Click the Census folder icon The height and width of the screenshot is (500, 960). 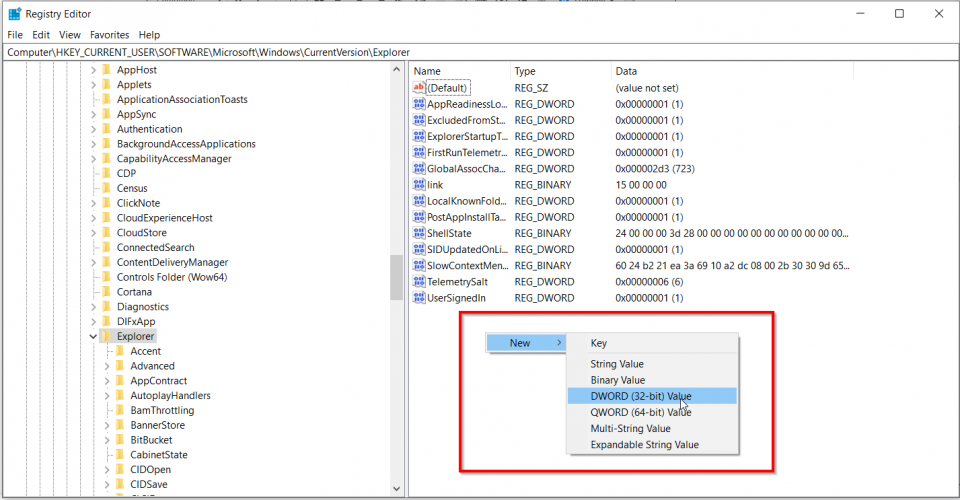(x=107, y=188)
